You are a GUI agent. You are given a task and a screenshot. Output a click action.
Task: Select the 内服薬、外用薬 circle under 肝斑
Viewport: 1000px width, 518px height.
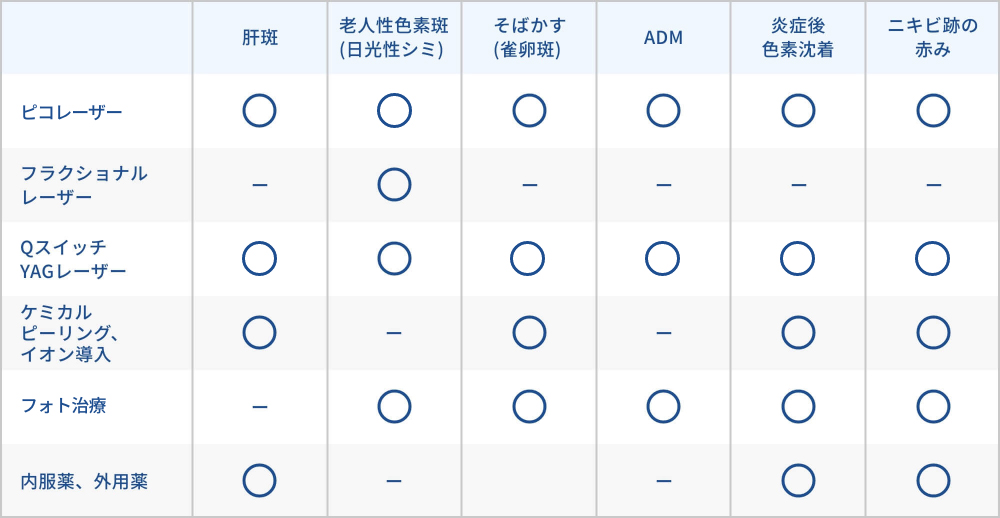point(259,480)
